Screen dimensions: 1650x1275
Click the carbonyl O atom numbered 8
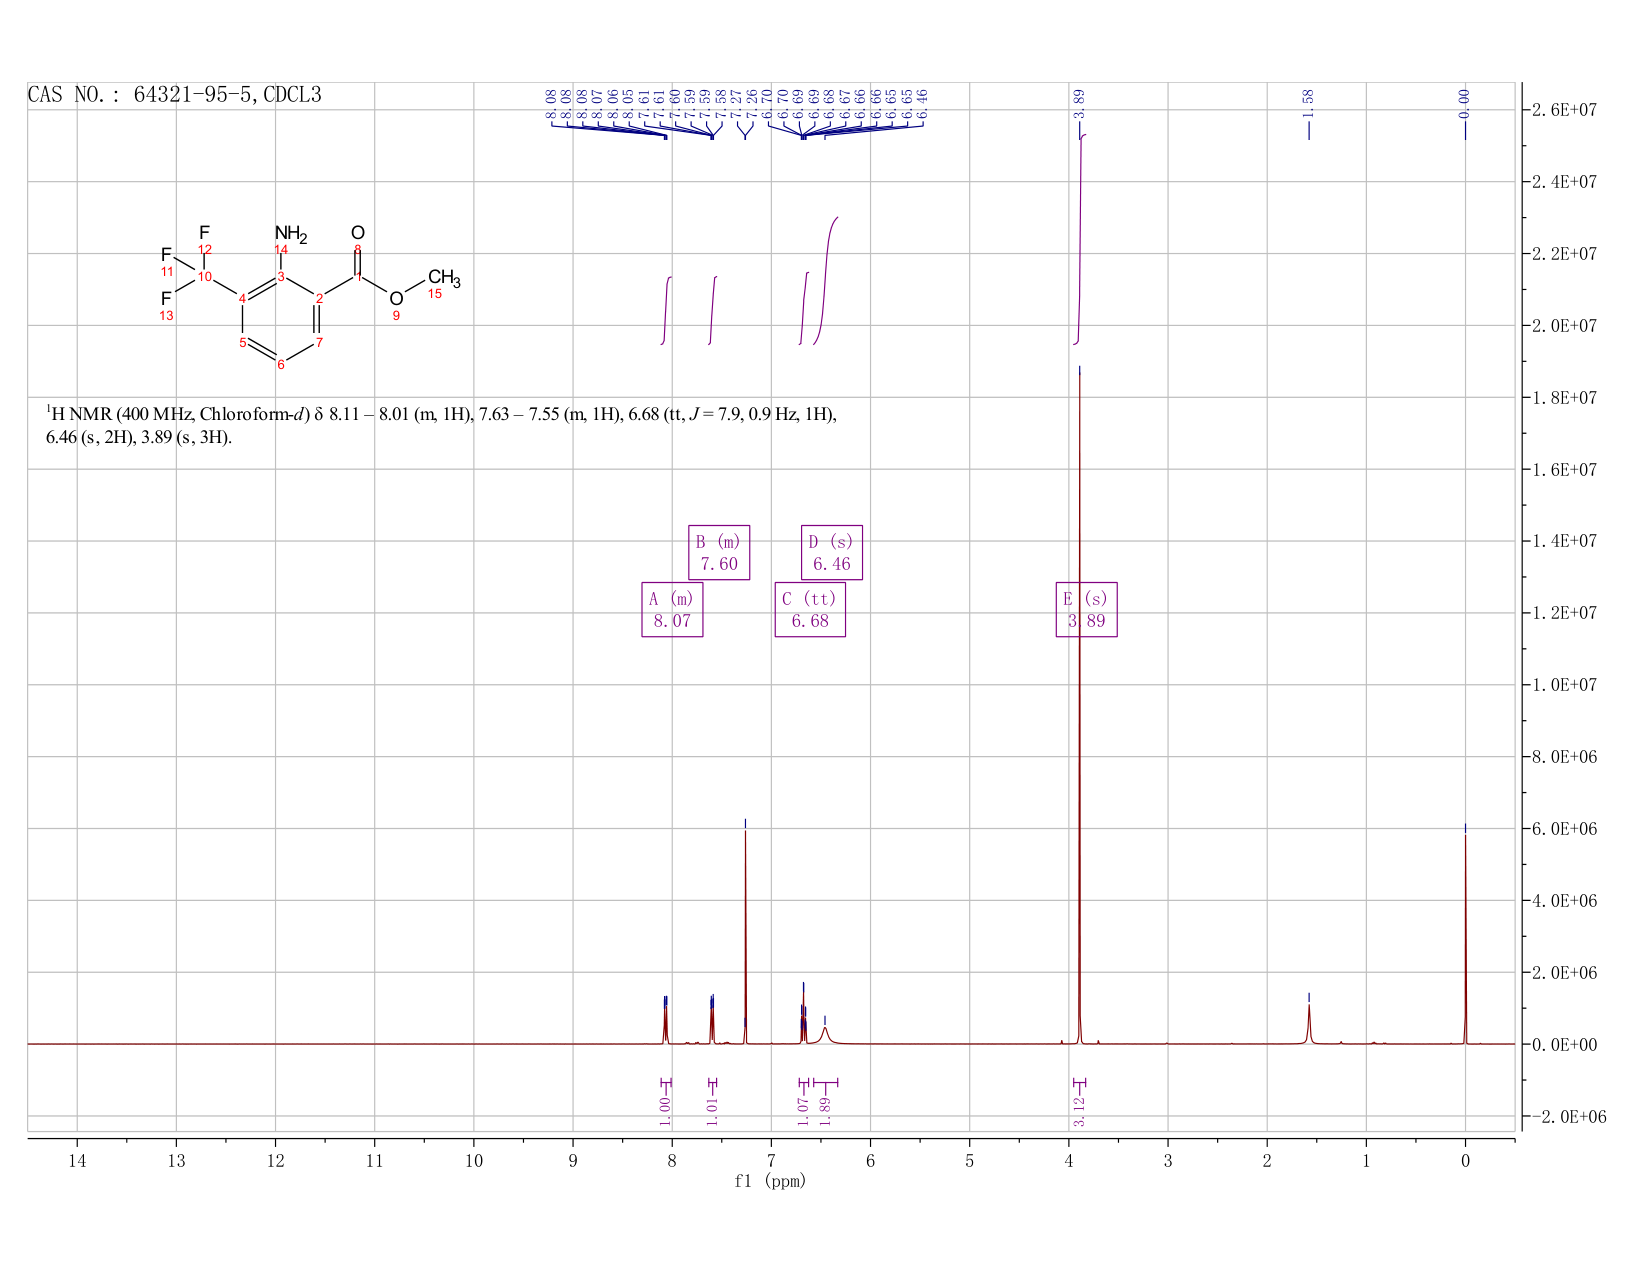[358, 233]
